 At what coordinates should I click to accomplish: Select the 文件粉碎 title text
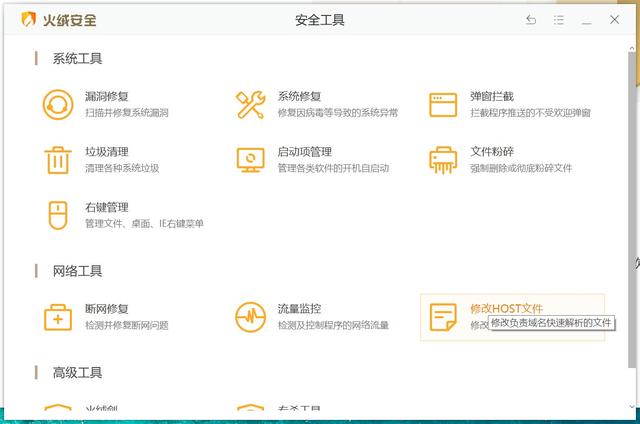tap(491, 152)
